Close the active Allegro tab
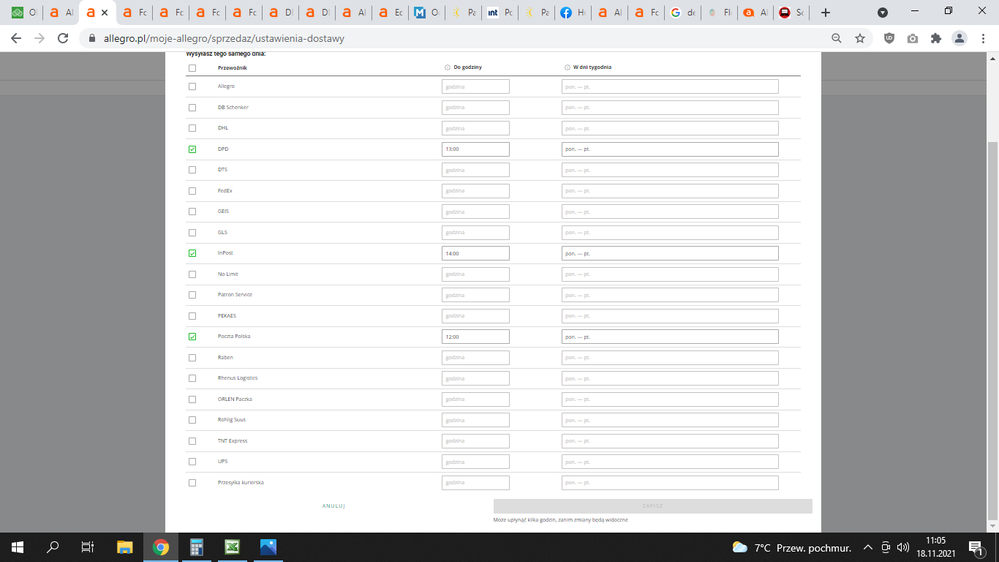The width and height of the screenshot is (999, 562). (x=104, y=12)
